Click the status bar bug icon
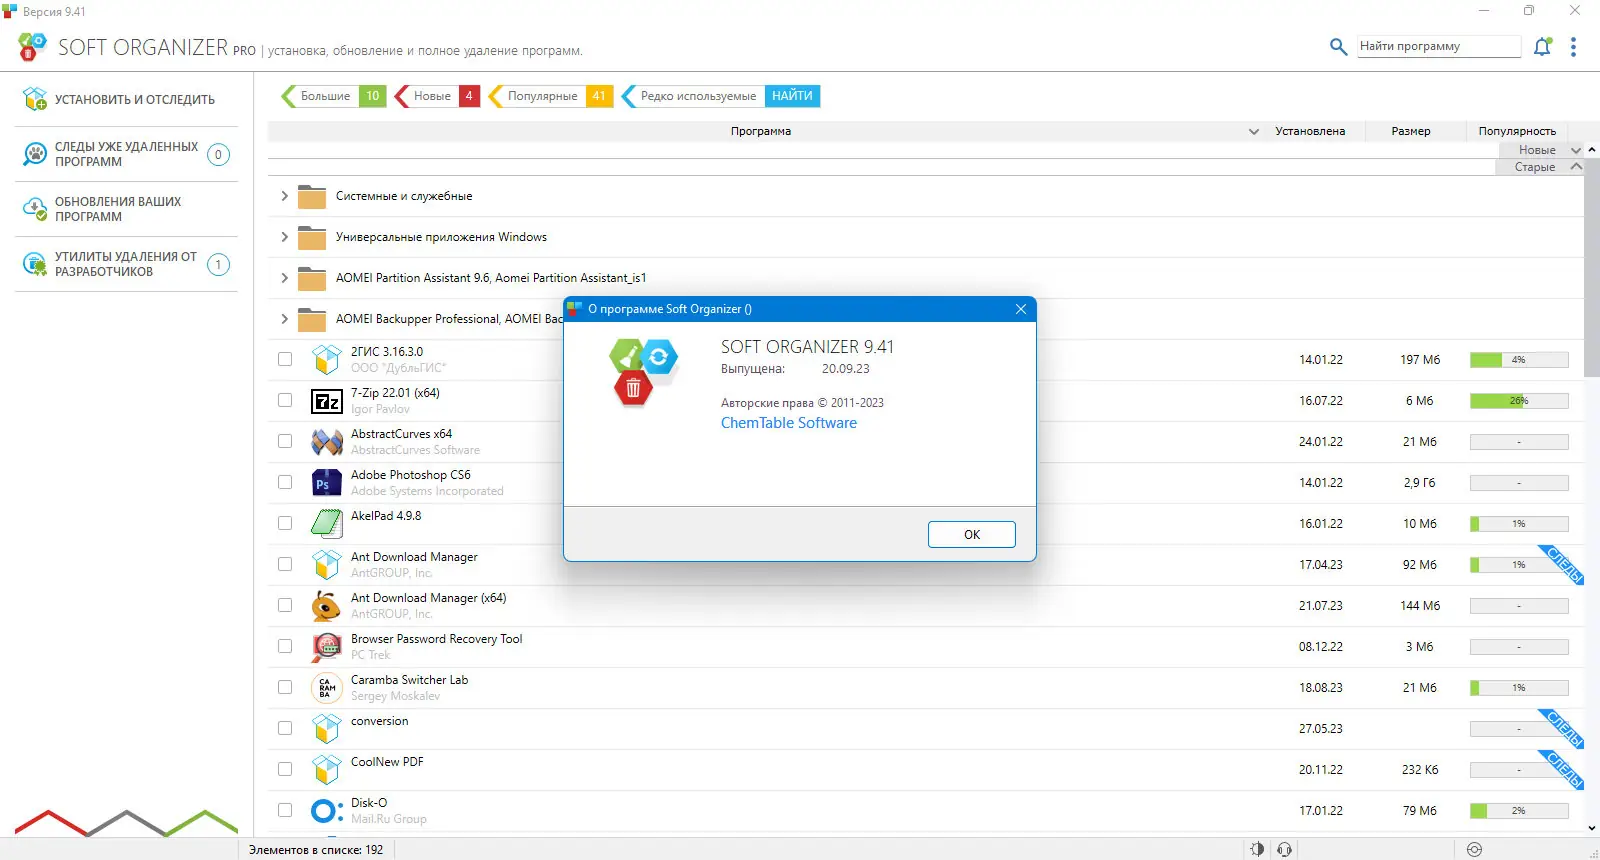This screenshot has width=1600, height=860. [1257, 849]
